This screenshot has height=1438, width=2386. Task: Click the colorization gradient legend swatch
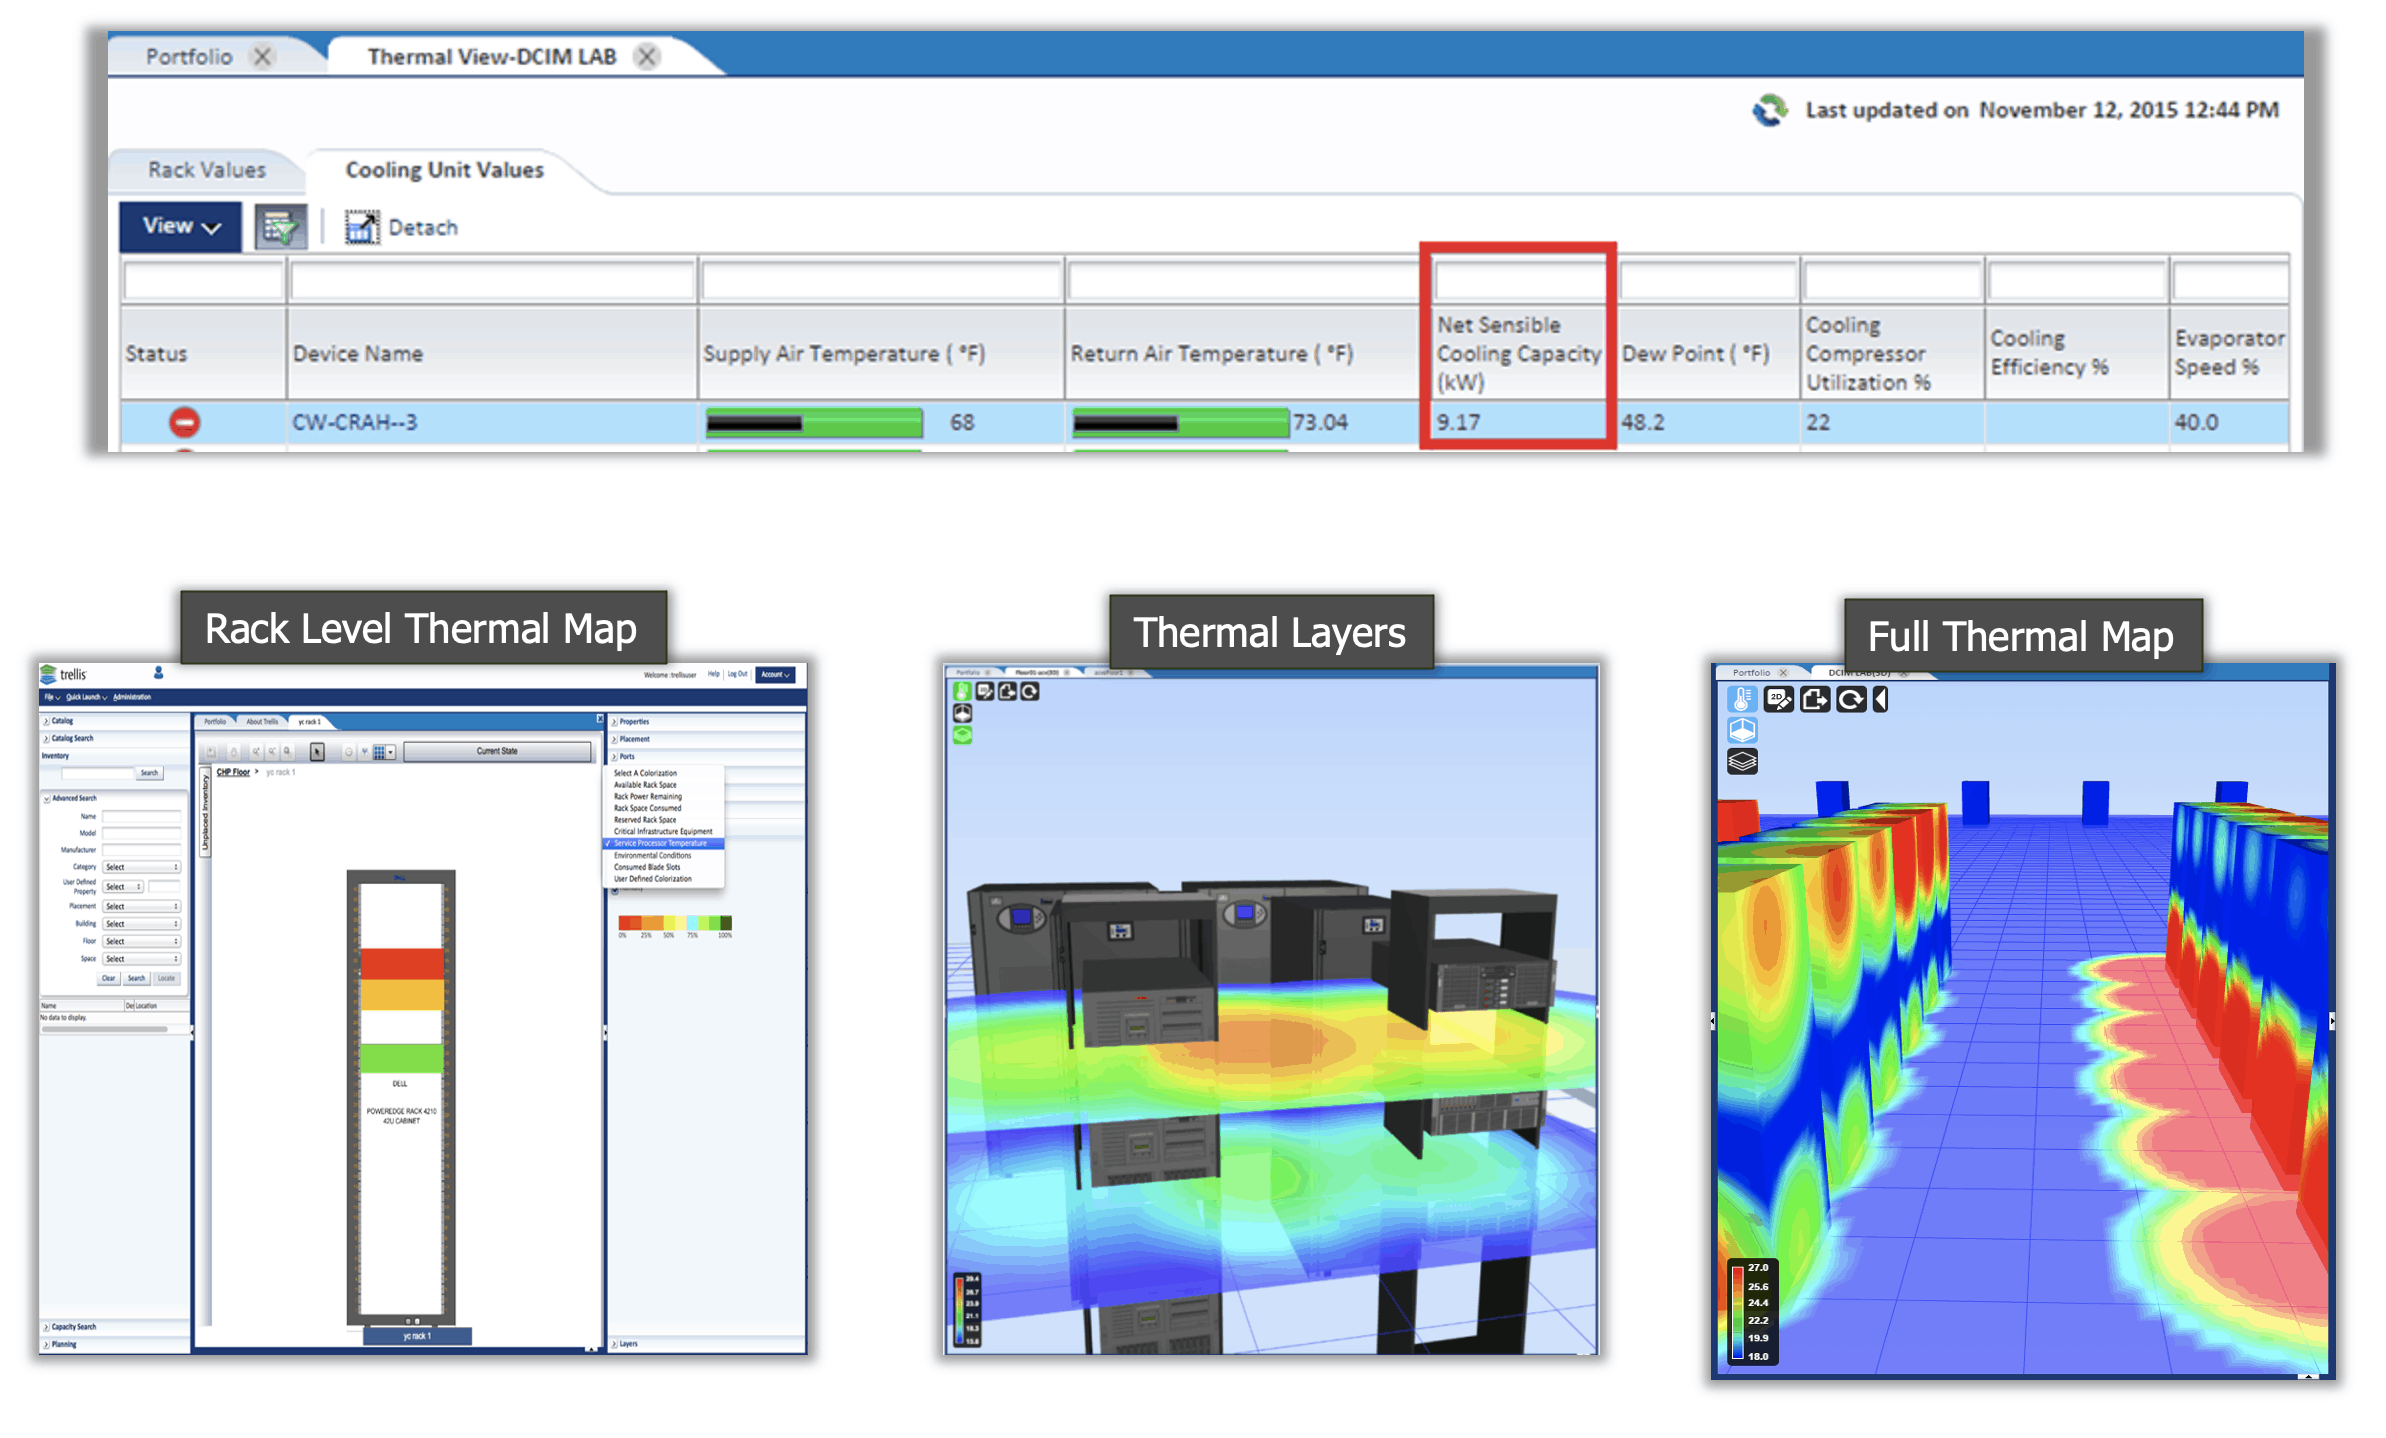click(675, 923)
